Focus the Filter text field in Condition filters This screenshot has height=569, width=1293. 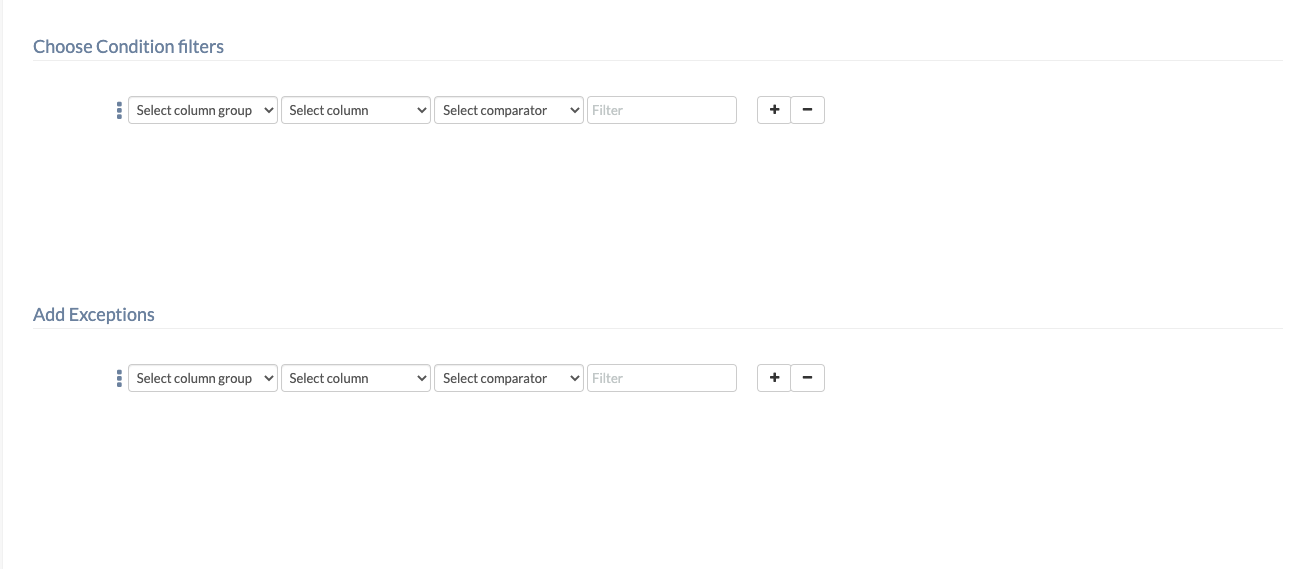[662, 110]
